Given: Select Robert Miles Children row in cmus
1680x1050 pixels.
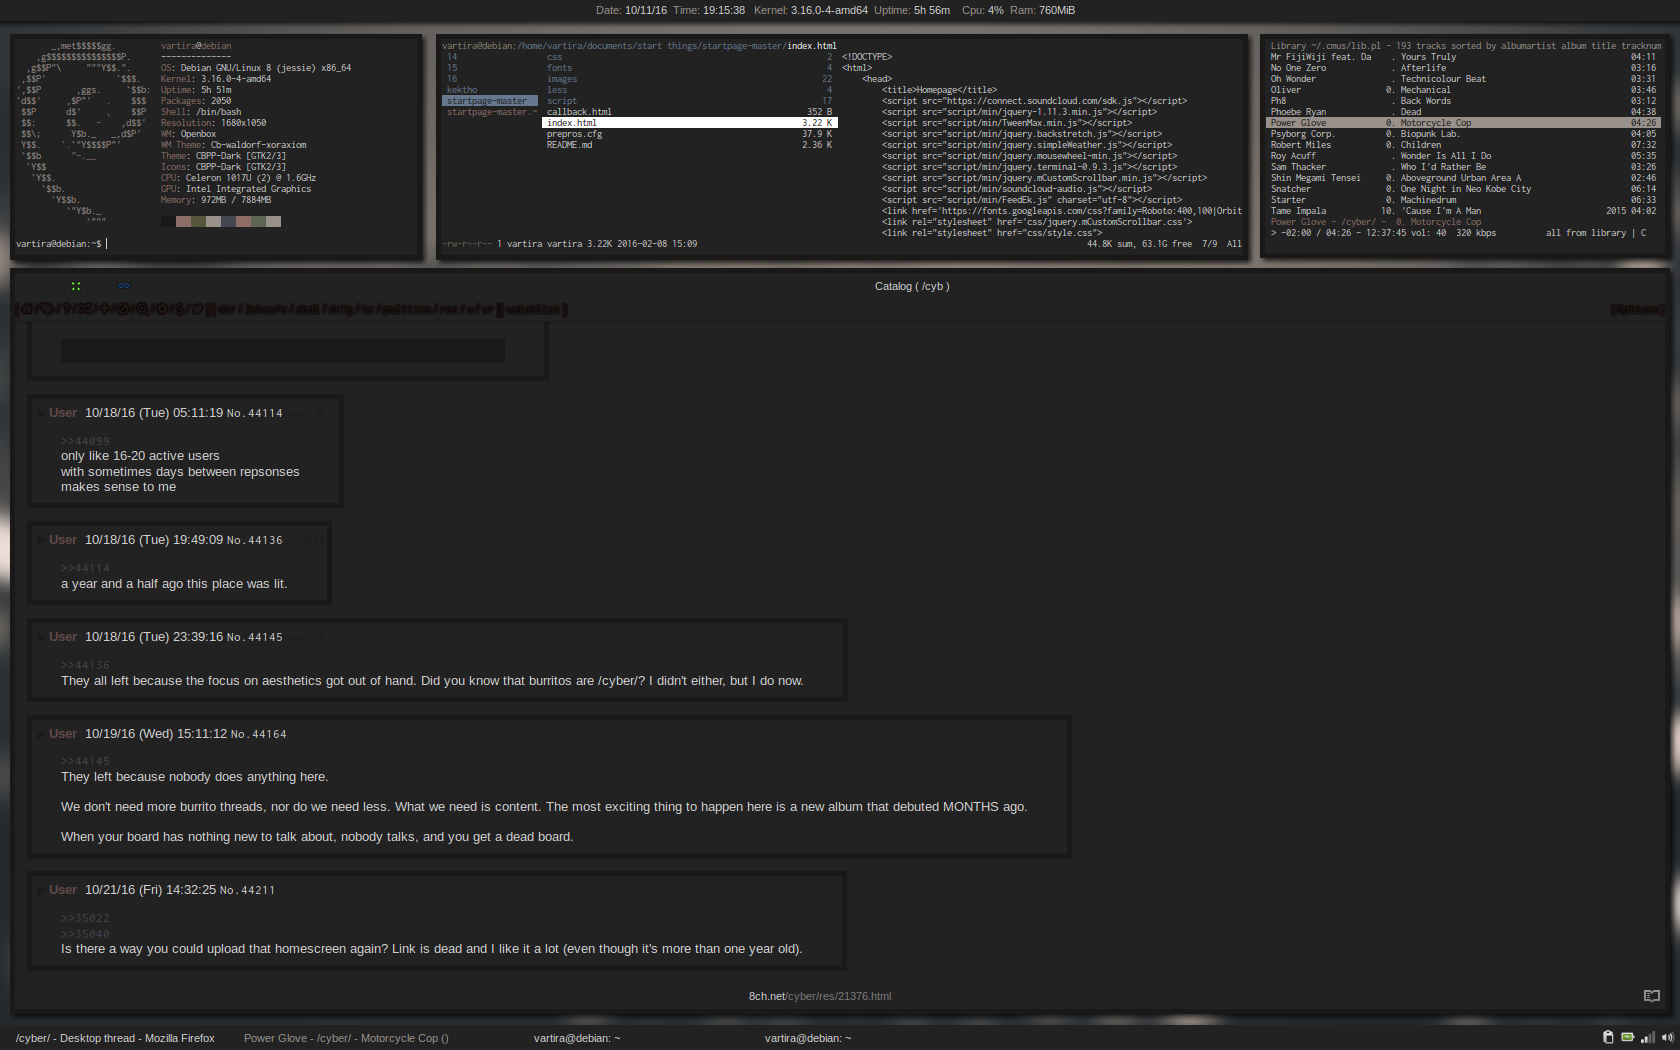Looking at the screenshot, I should pyautogui.click(x=1463, y=145).
